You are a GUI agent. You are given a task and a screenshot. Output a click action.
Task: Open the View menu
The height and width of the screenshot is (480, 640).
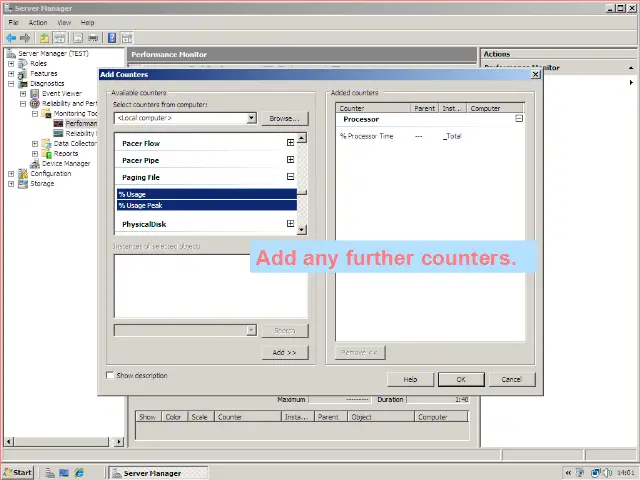tap(64, 23)
